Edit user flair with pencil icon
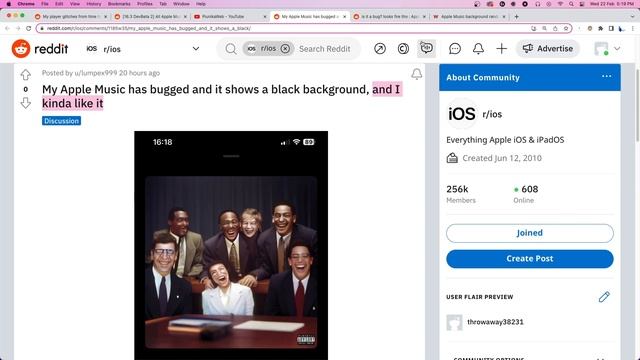640x360 pixels. pos(604,297)
